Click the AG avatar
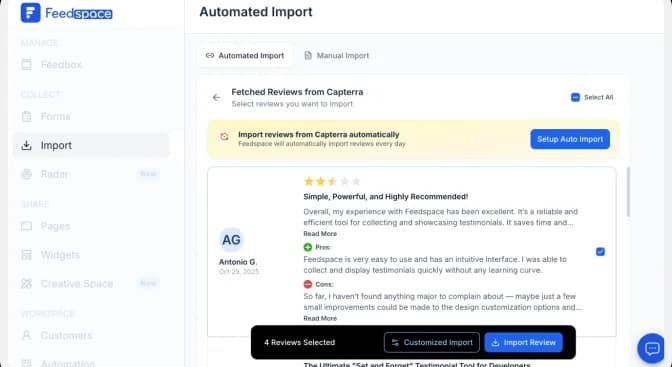This screenshot has height=367, width=672. click(x=231, y=240)
